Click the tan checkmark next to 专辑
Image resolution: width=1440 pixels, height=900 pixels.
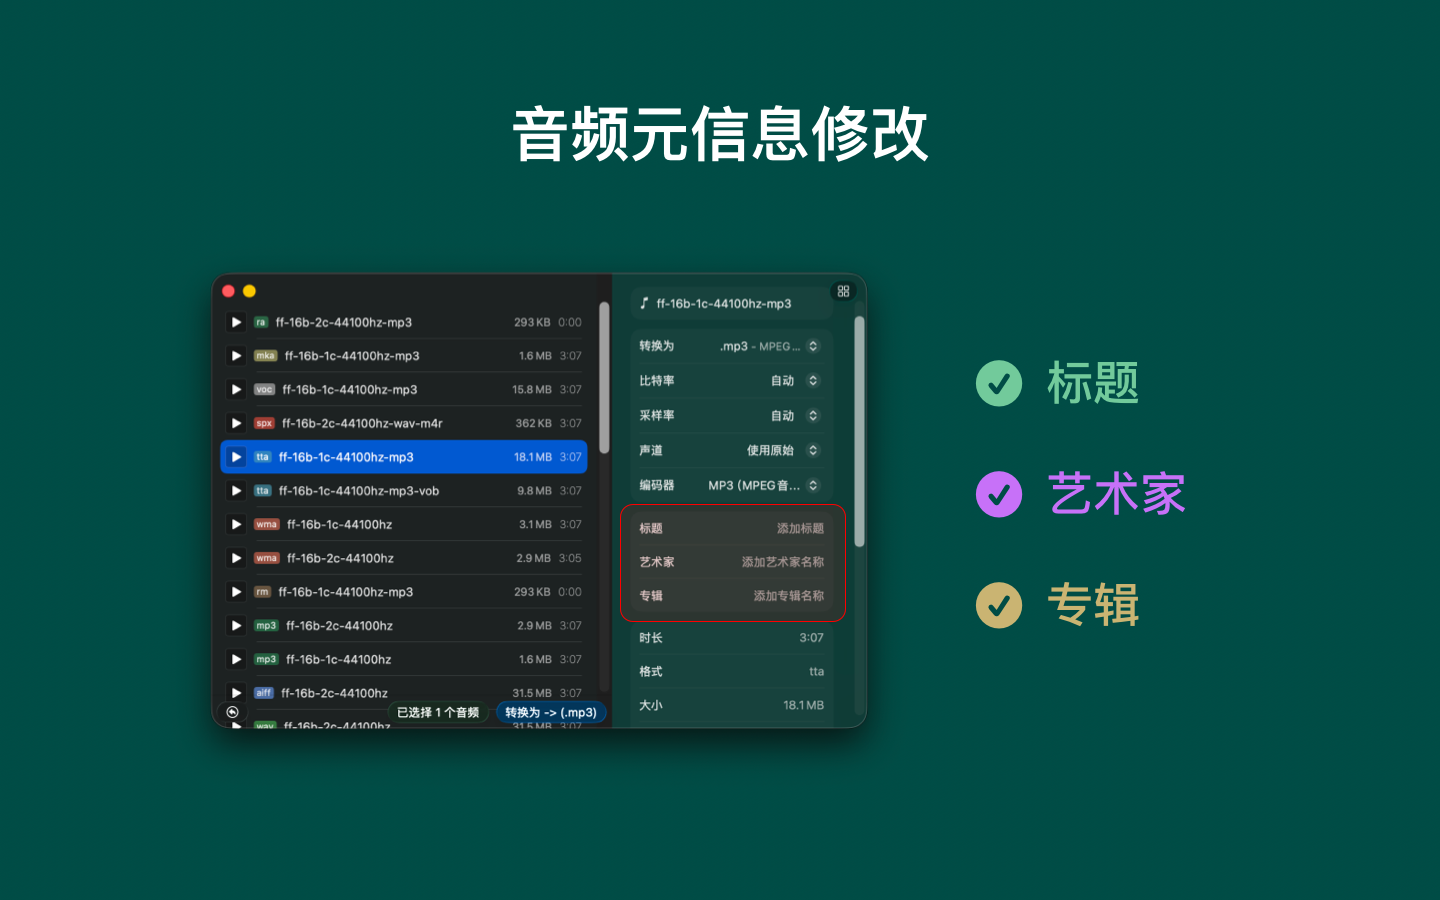(x=998, y=605)
